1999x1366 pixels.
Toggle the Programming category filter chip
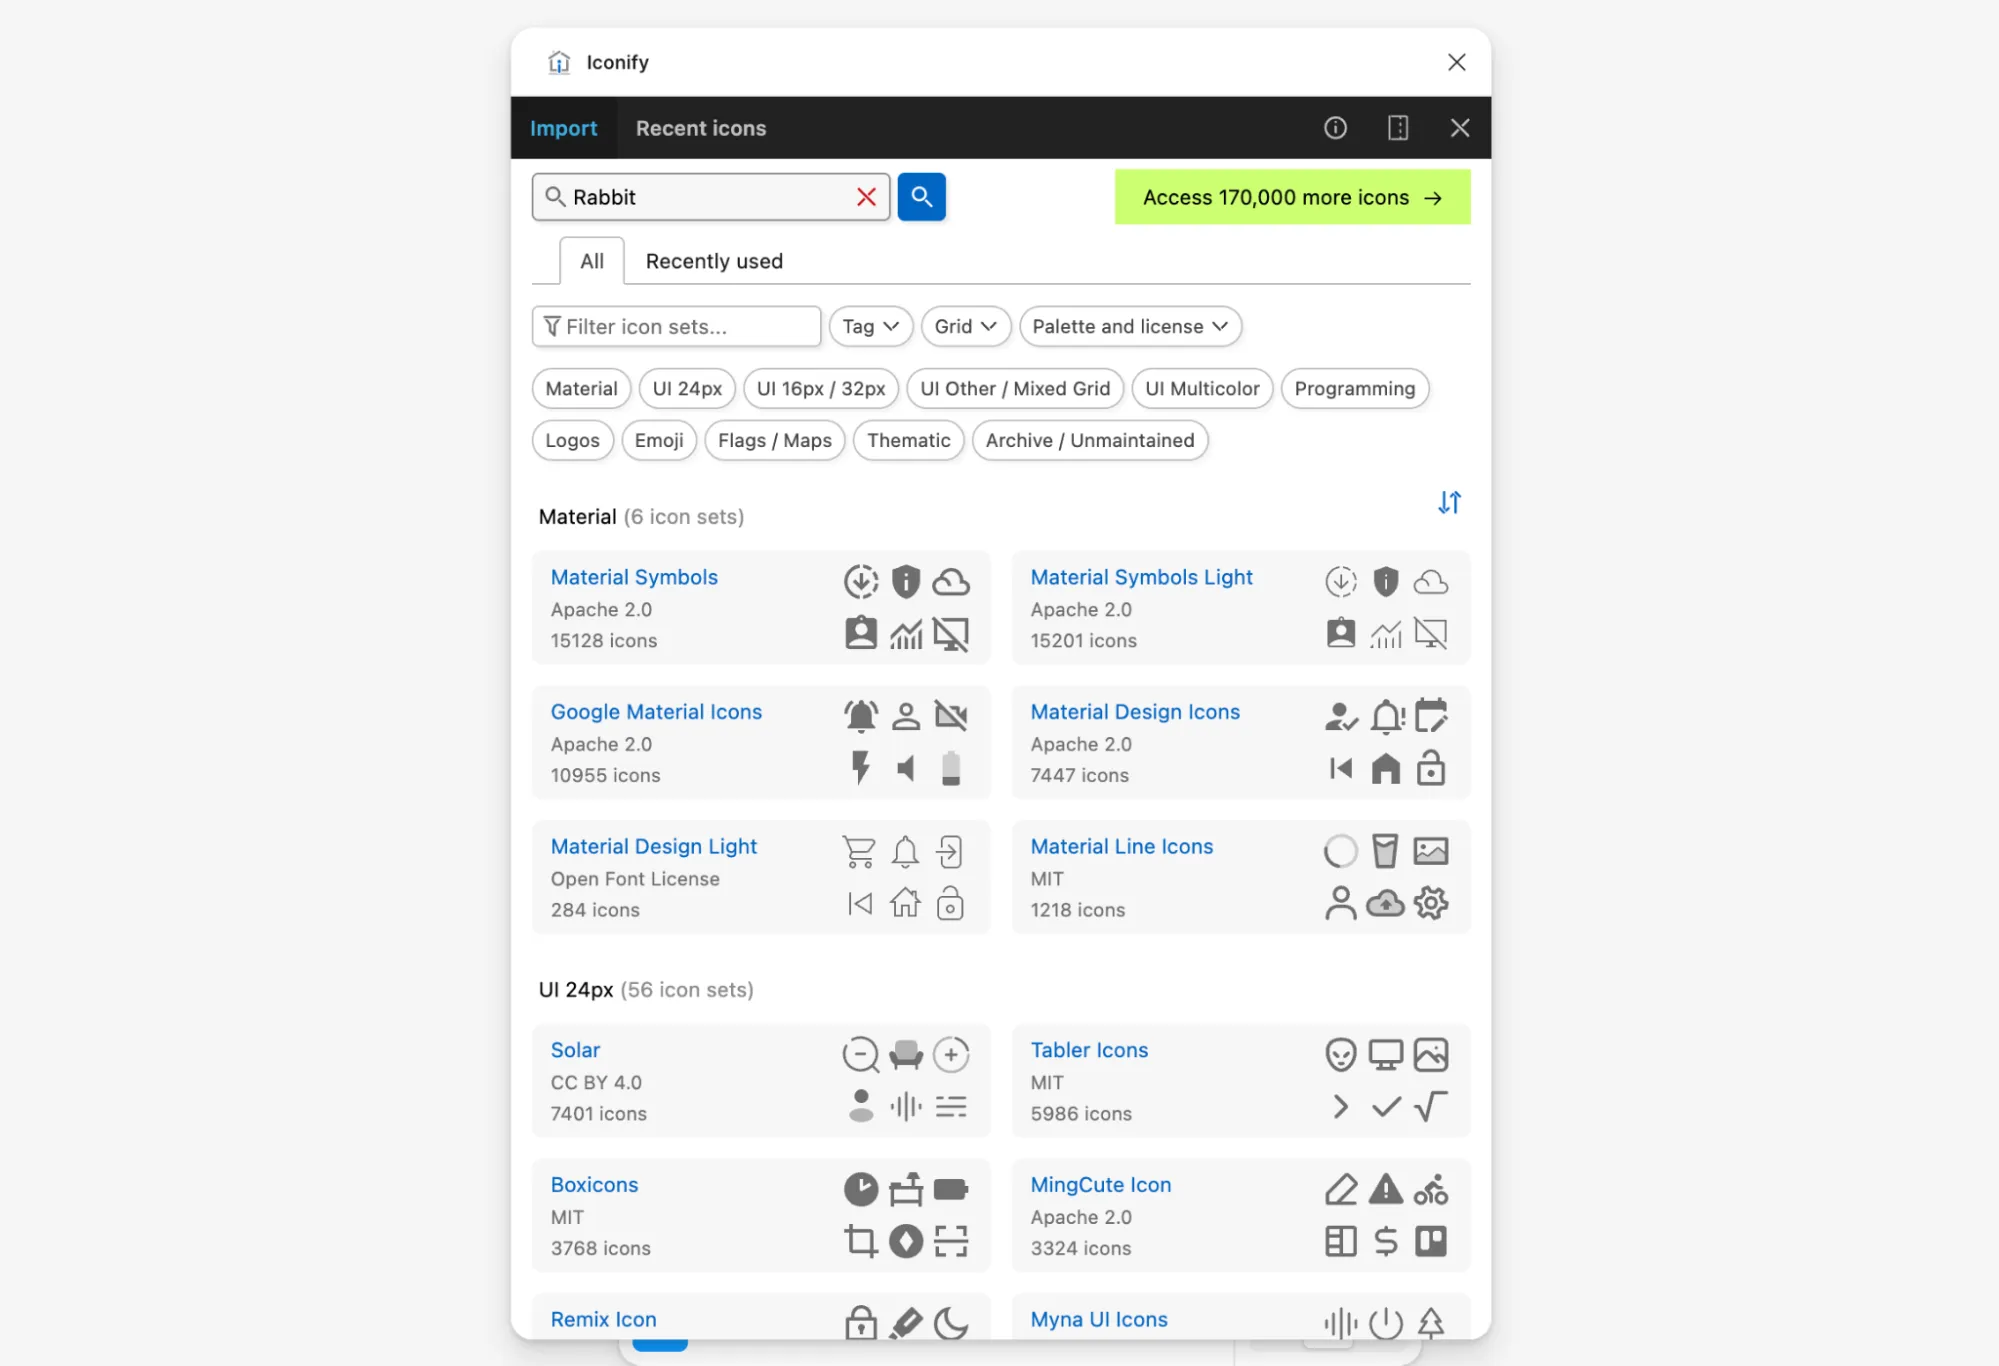coord(1354,388)
